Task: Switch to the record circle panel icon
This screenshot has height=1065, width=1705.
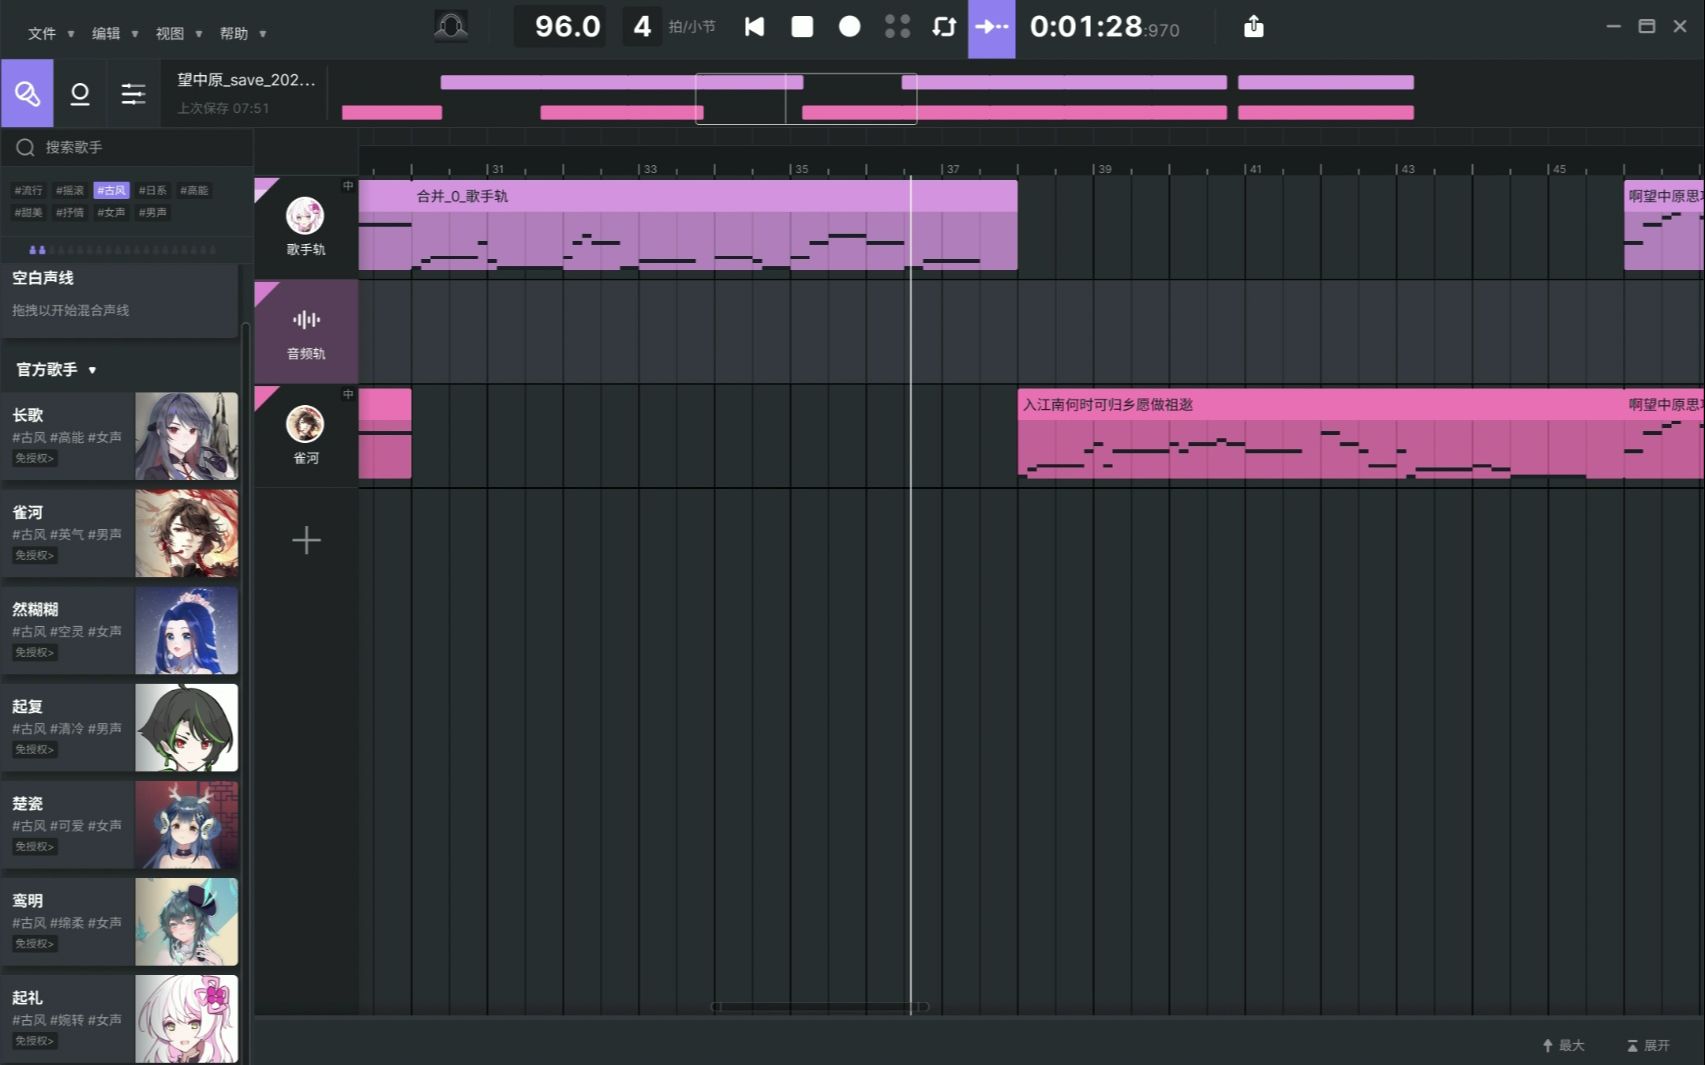Action: coord(80,93)
